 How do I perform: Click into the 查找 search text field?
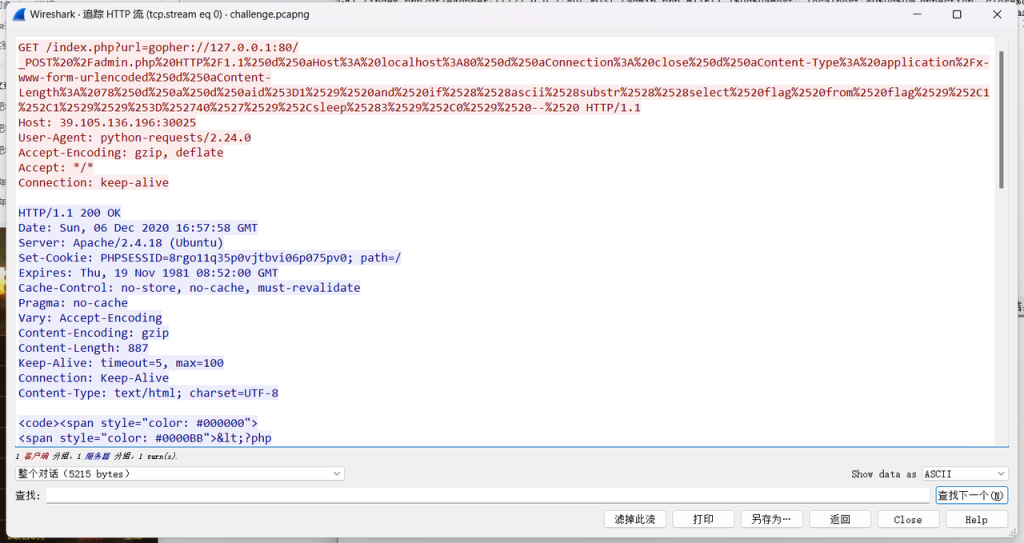488,496
